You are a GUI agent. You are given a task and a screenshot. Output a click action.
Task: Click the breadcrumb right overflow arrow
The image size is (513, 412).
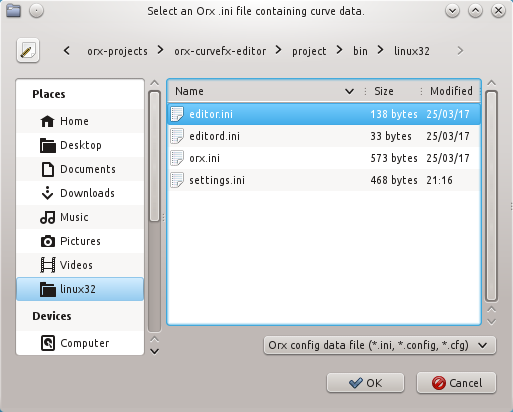point(460,51)
